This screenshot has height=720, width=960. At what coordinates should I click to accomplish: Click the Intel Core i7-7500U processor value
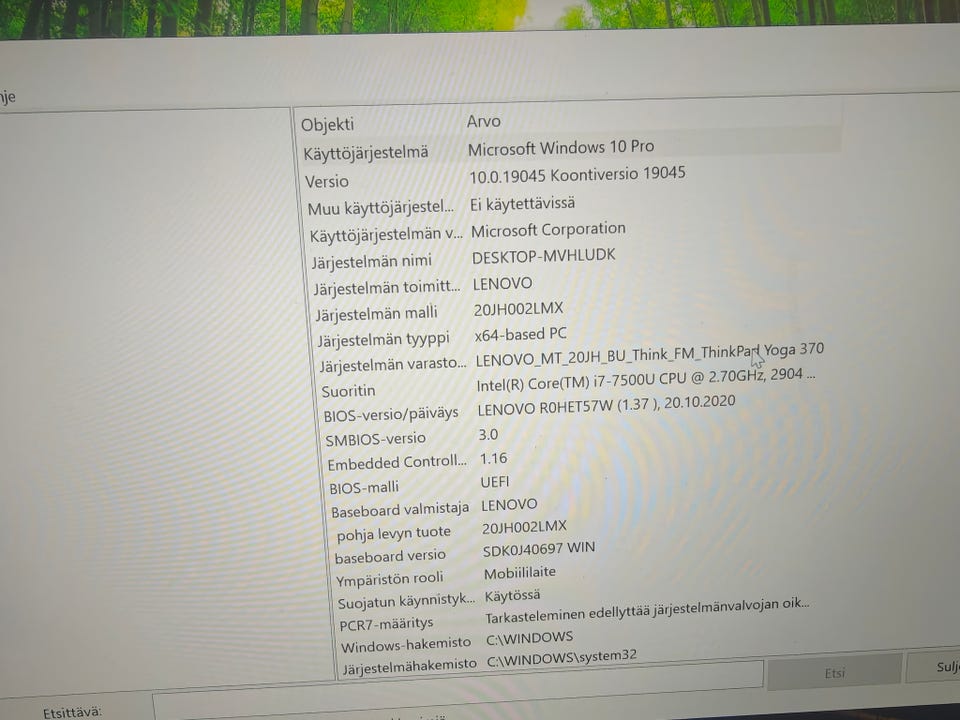pos(645,379)
